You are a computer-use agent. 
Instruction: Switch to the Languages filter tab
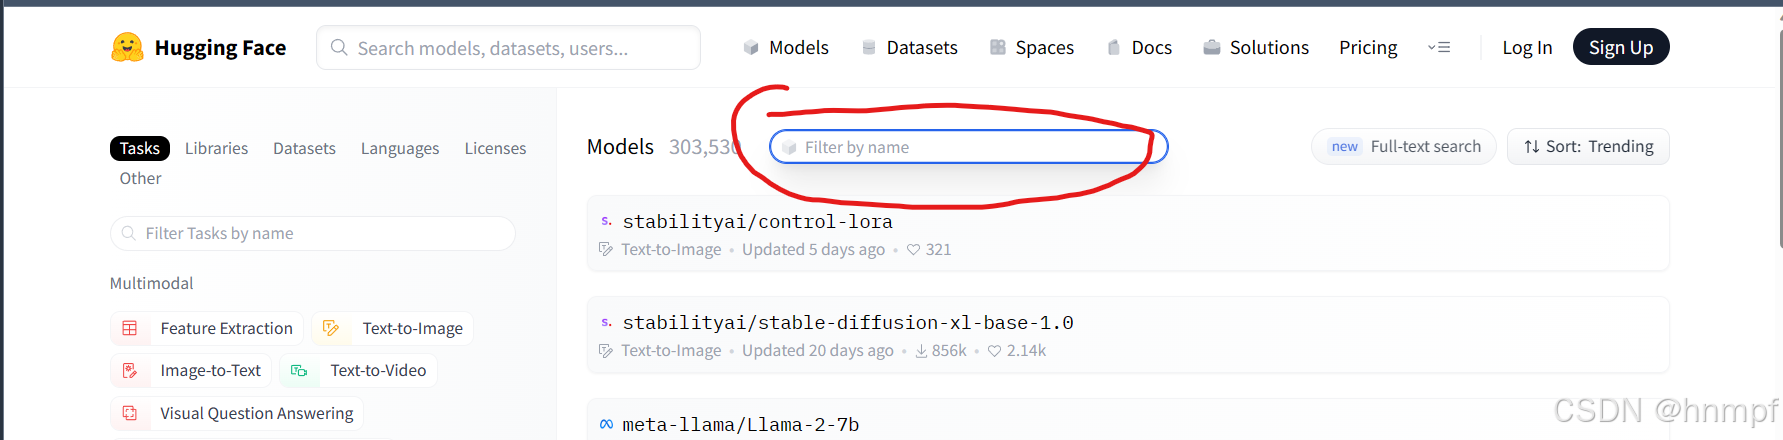pyautogui.click(x=400, y=148)
